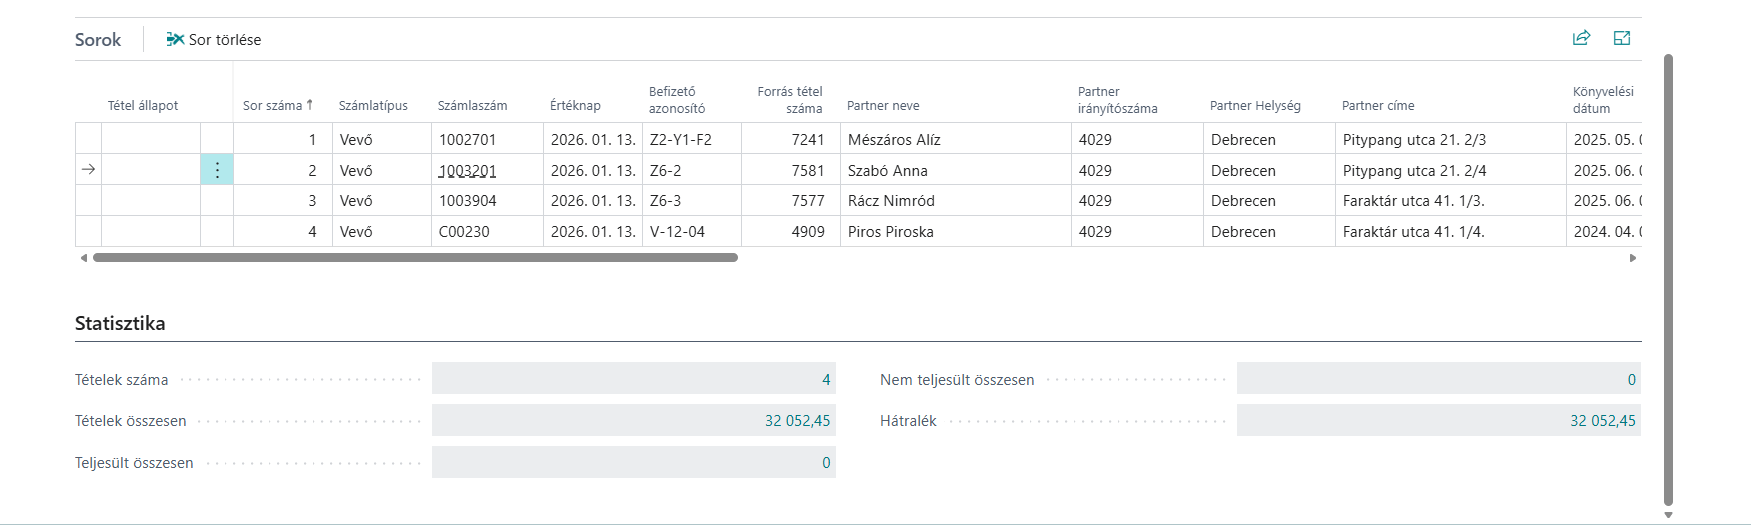Click the horizontal scrollbar thumb under the grid
Image resolution: width=1751 pixels, height=525 pixels.
point(415,258)
